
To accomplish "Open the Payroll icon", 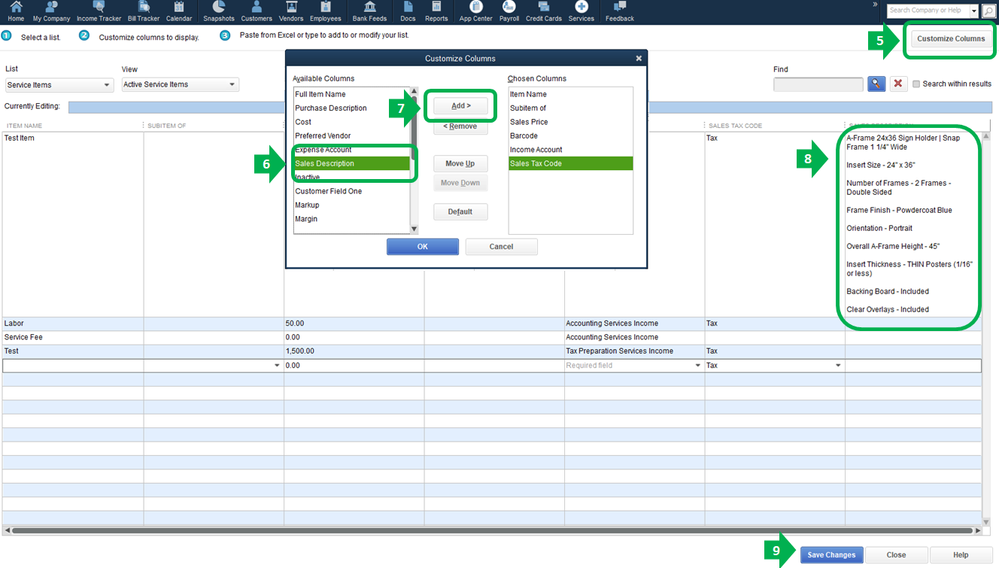I will 509,11.
